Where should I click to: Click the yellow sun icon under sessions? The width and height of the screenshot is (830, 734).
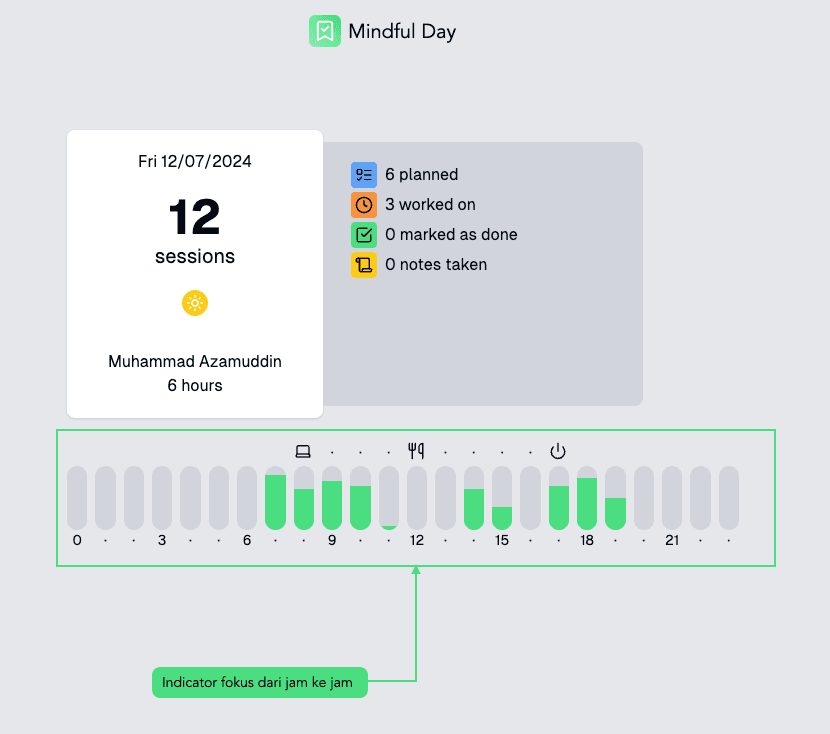coord(195,303)
